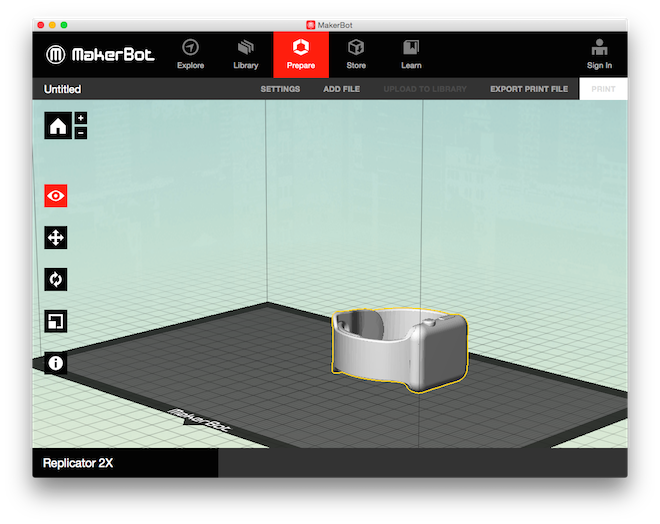660x524 pixels.
Task: Click EXPORT PRINT FILE
Action: 529,89
